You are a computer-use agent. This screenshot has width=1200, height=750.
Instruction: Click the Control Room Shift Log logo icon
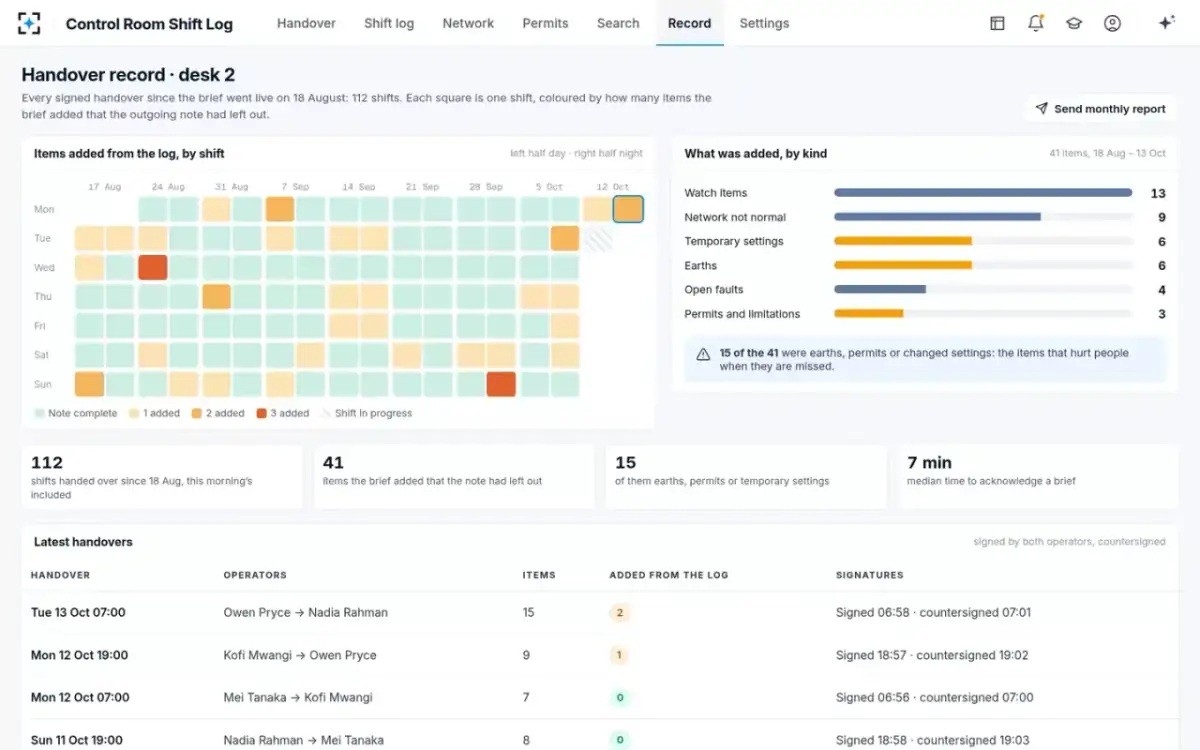pyautogui.click(x=30, y=23)
